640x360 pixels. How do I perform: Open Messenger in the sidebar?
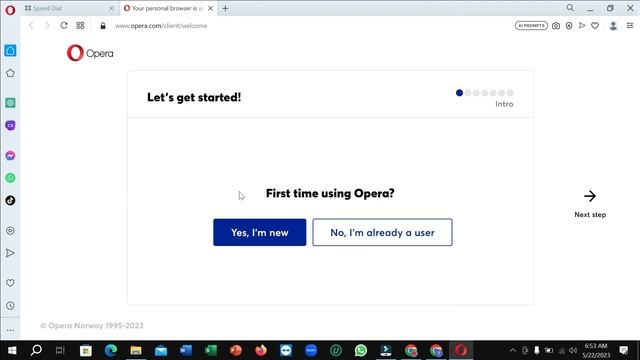(x=10, y=156)
